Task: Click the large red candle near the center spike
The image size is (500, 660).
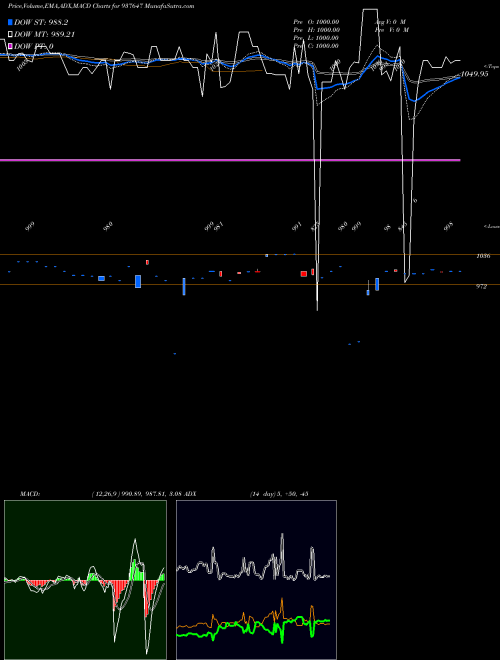Action: click(x=303, y=274)
